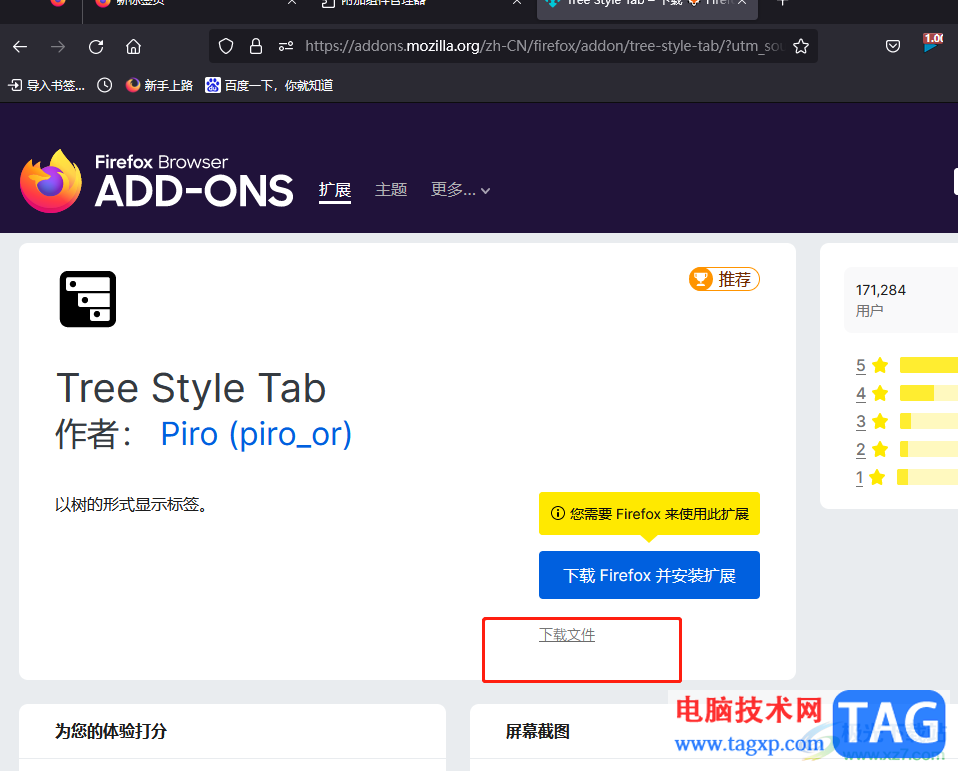Viewport: 958px width, 771px height.
Task: Open 5-star reviews link
Action: click(861, 365)
